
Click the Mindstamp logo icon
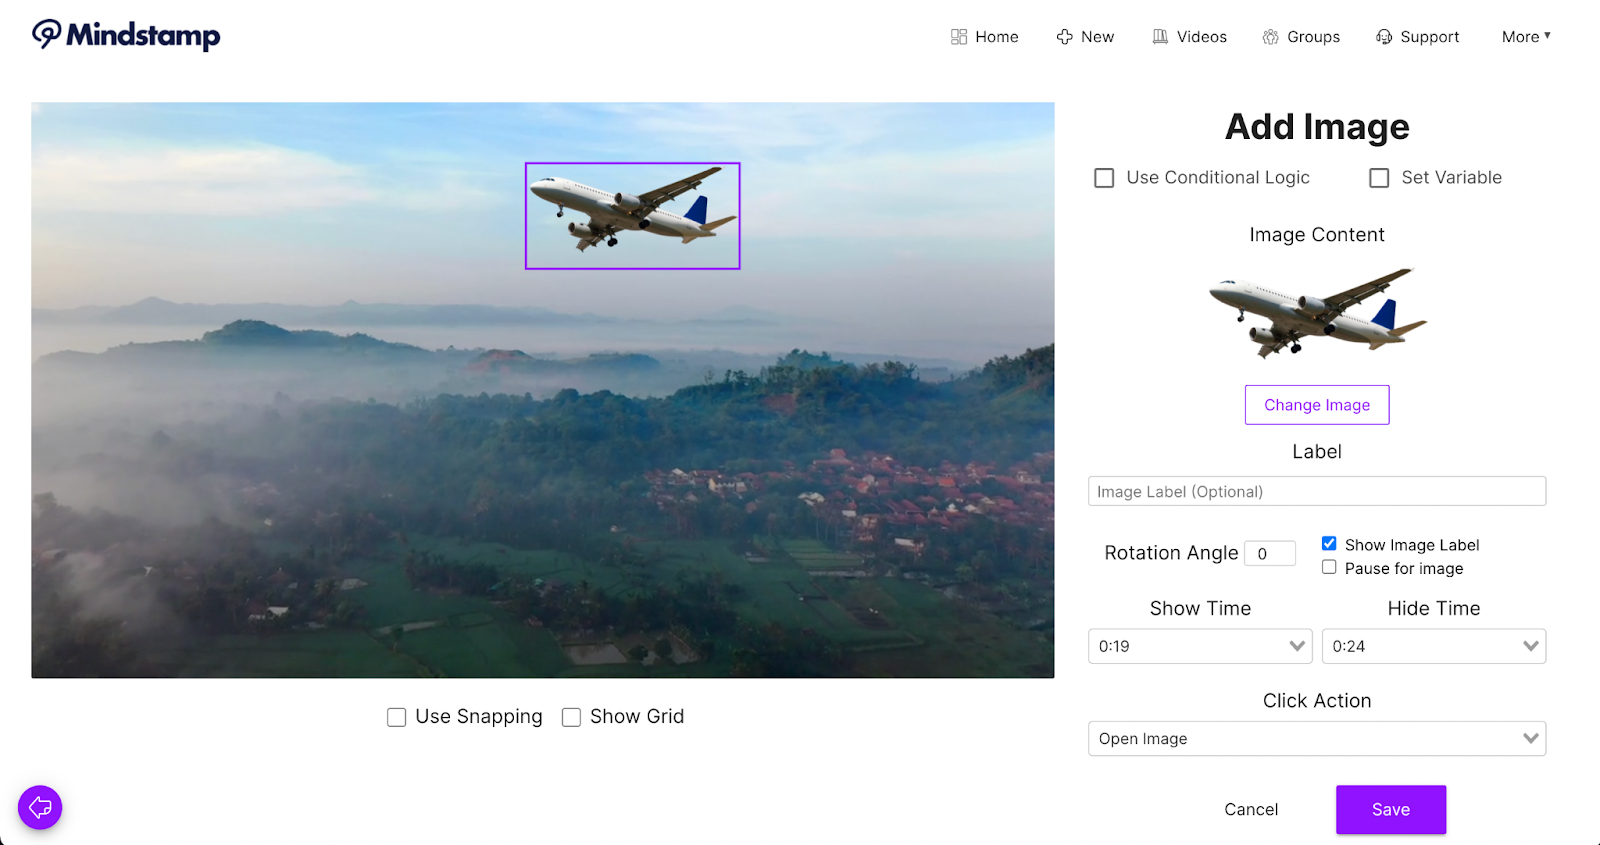[47, 34]
